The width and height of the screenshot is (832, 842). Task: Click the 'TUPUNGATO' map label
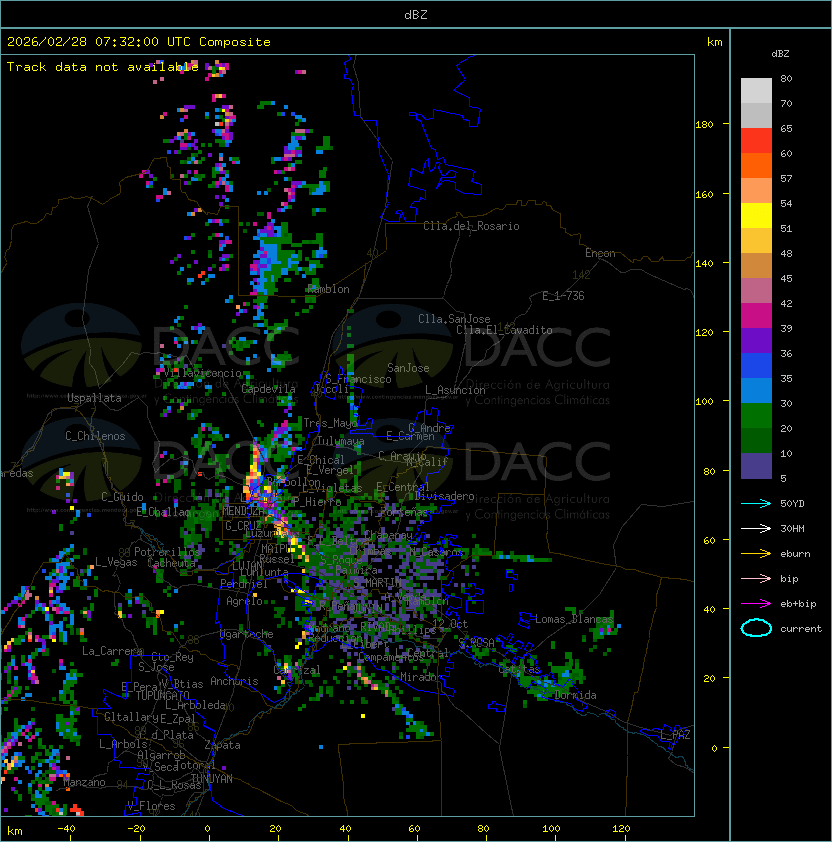[x=162, y=696]
